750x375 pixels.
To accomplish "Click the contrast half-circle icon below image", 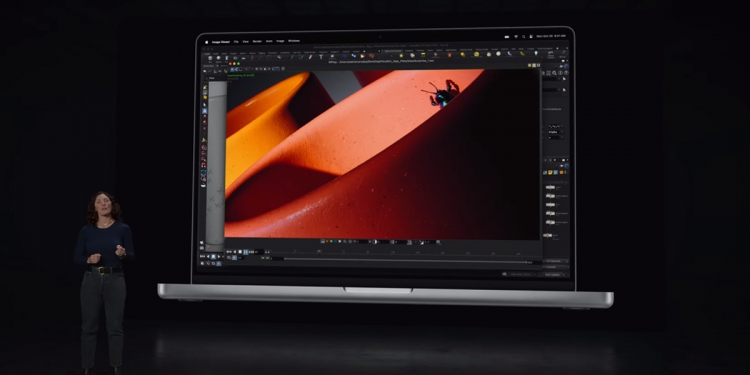I will (375, 242).
